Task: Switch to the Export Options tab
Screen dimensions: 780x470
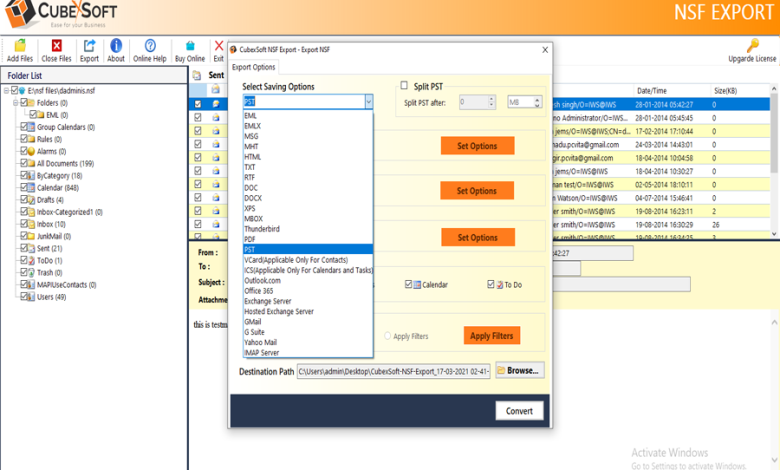Action: [x=254, y=67]
